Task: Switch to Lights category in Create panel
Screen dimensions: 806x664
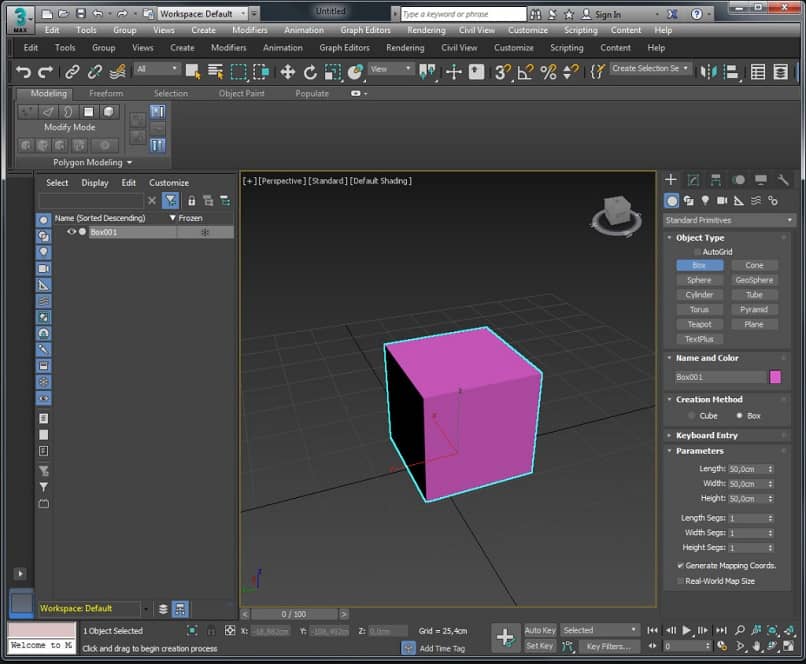Action: click(x=705, y=201)
